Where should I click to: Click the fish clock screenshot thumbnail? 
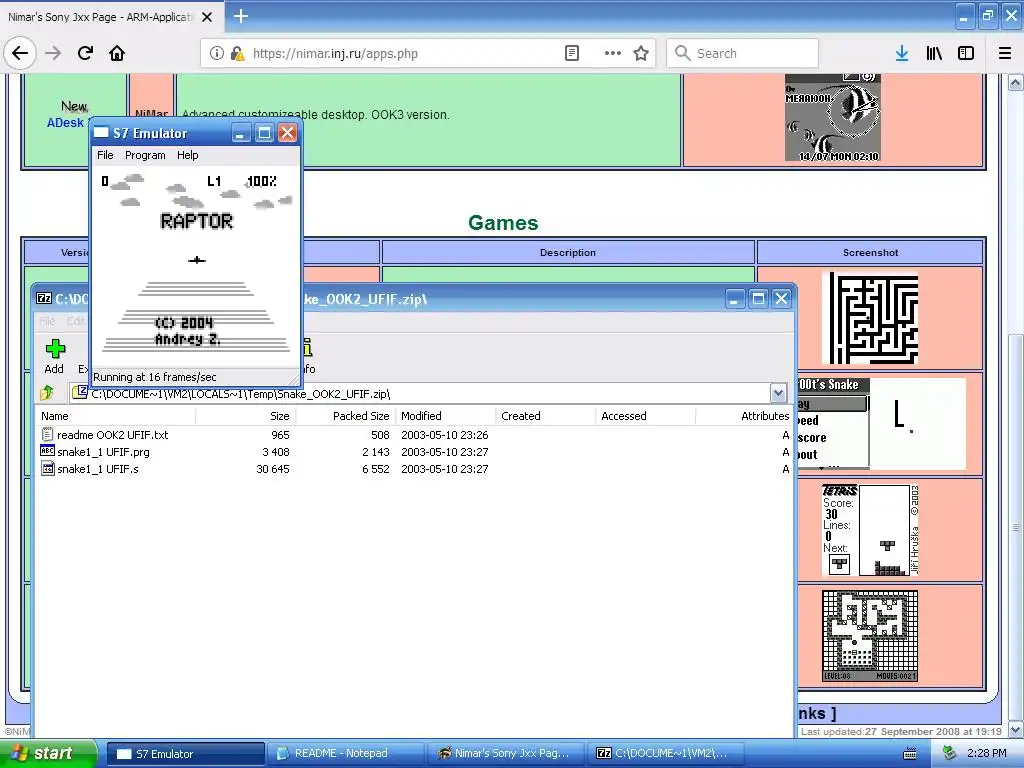pyautogui.click(x=833, y=118)
